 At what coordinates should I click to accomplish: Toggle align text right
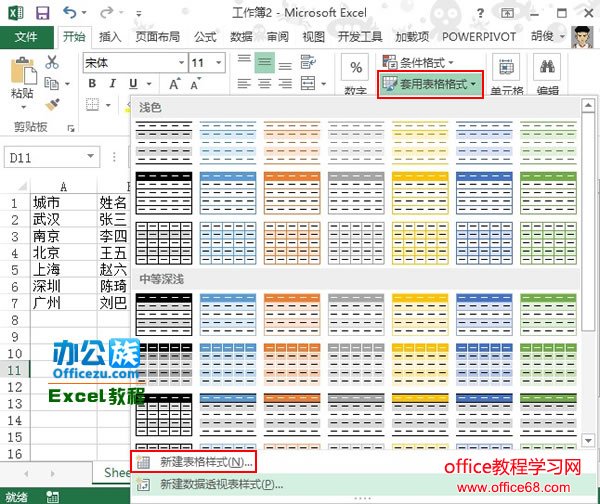(x=285, y=83)
